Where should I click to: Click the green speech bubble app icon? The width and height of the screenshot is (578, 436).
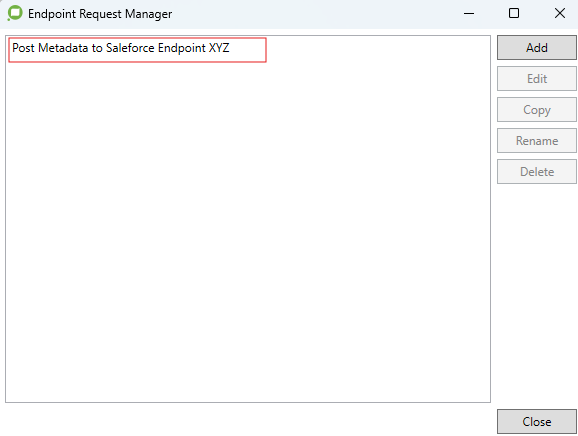tap(15, 13)
